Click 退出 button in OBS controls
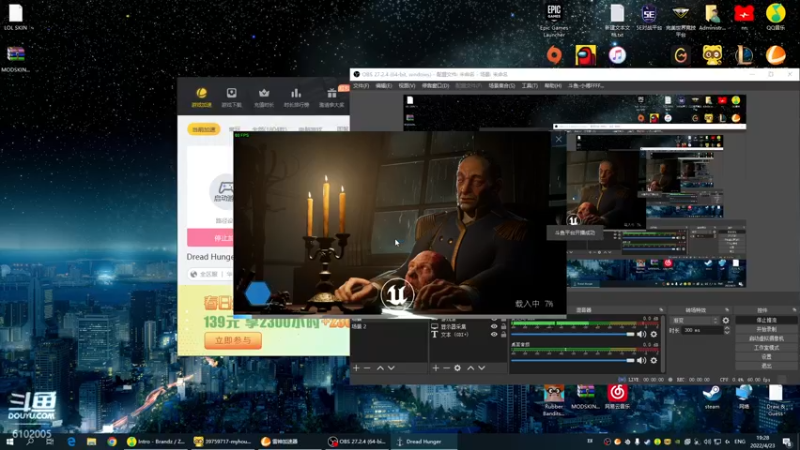The image size is (800, 450). tap(766, 366)
